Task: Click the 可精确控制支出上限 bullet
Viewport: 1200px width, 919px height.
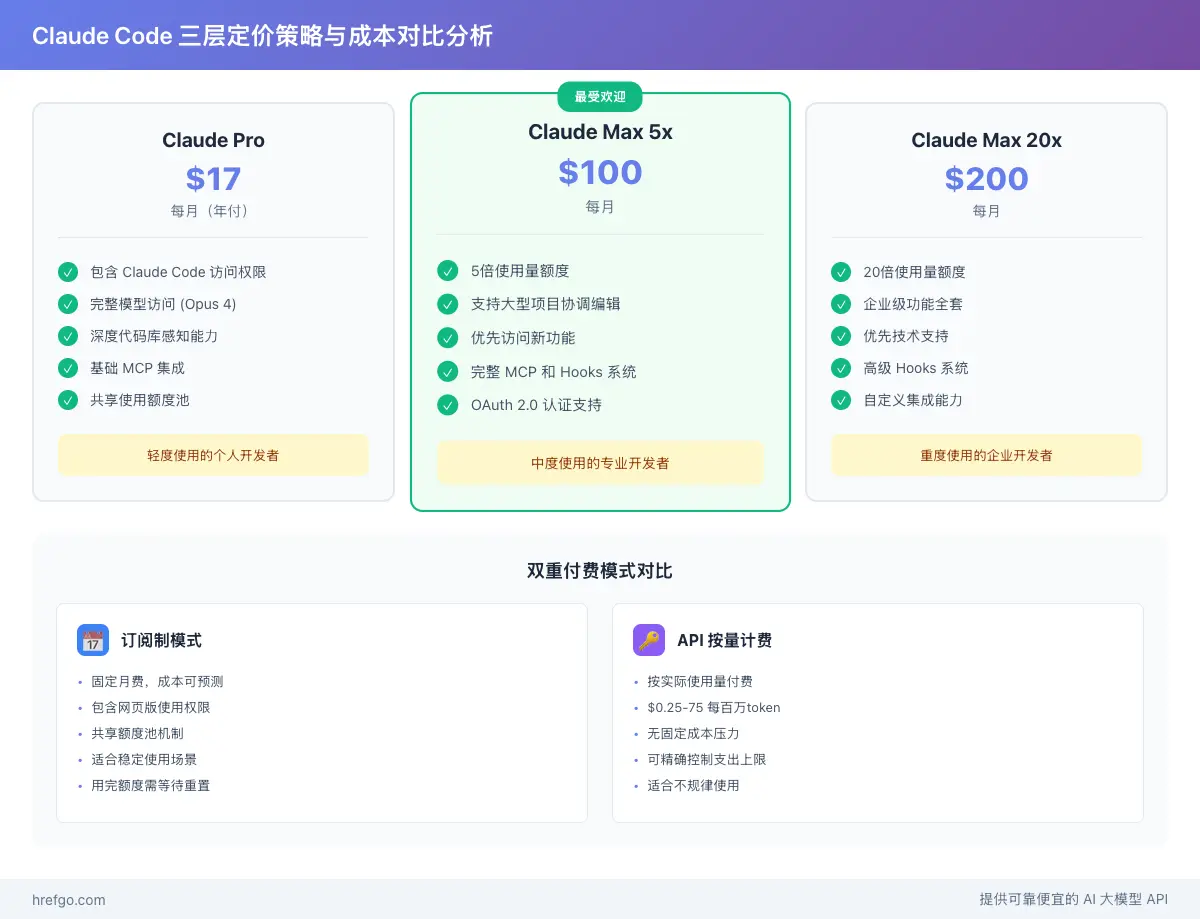Action: [x=706, y=759]
